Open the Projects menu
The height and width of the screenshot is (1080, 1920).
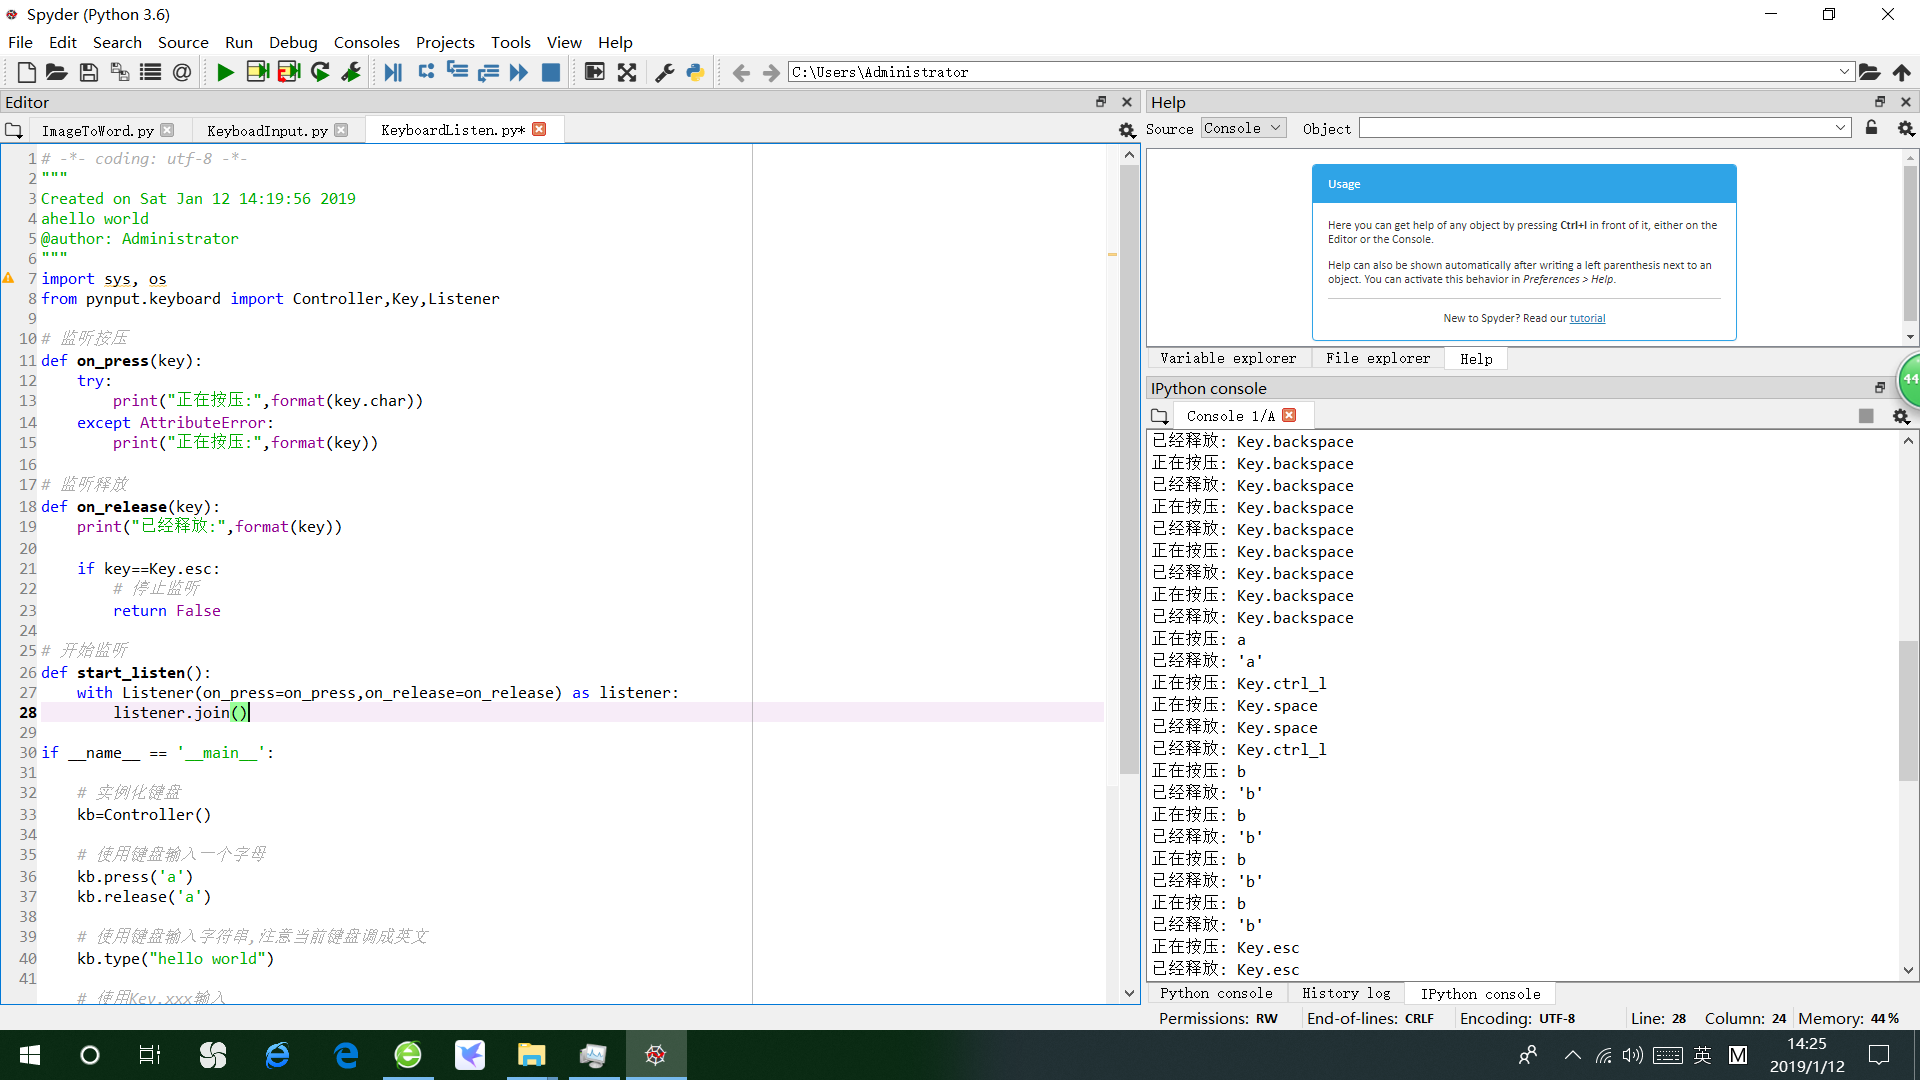(445, 42)
